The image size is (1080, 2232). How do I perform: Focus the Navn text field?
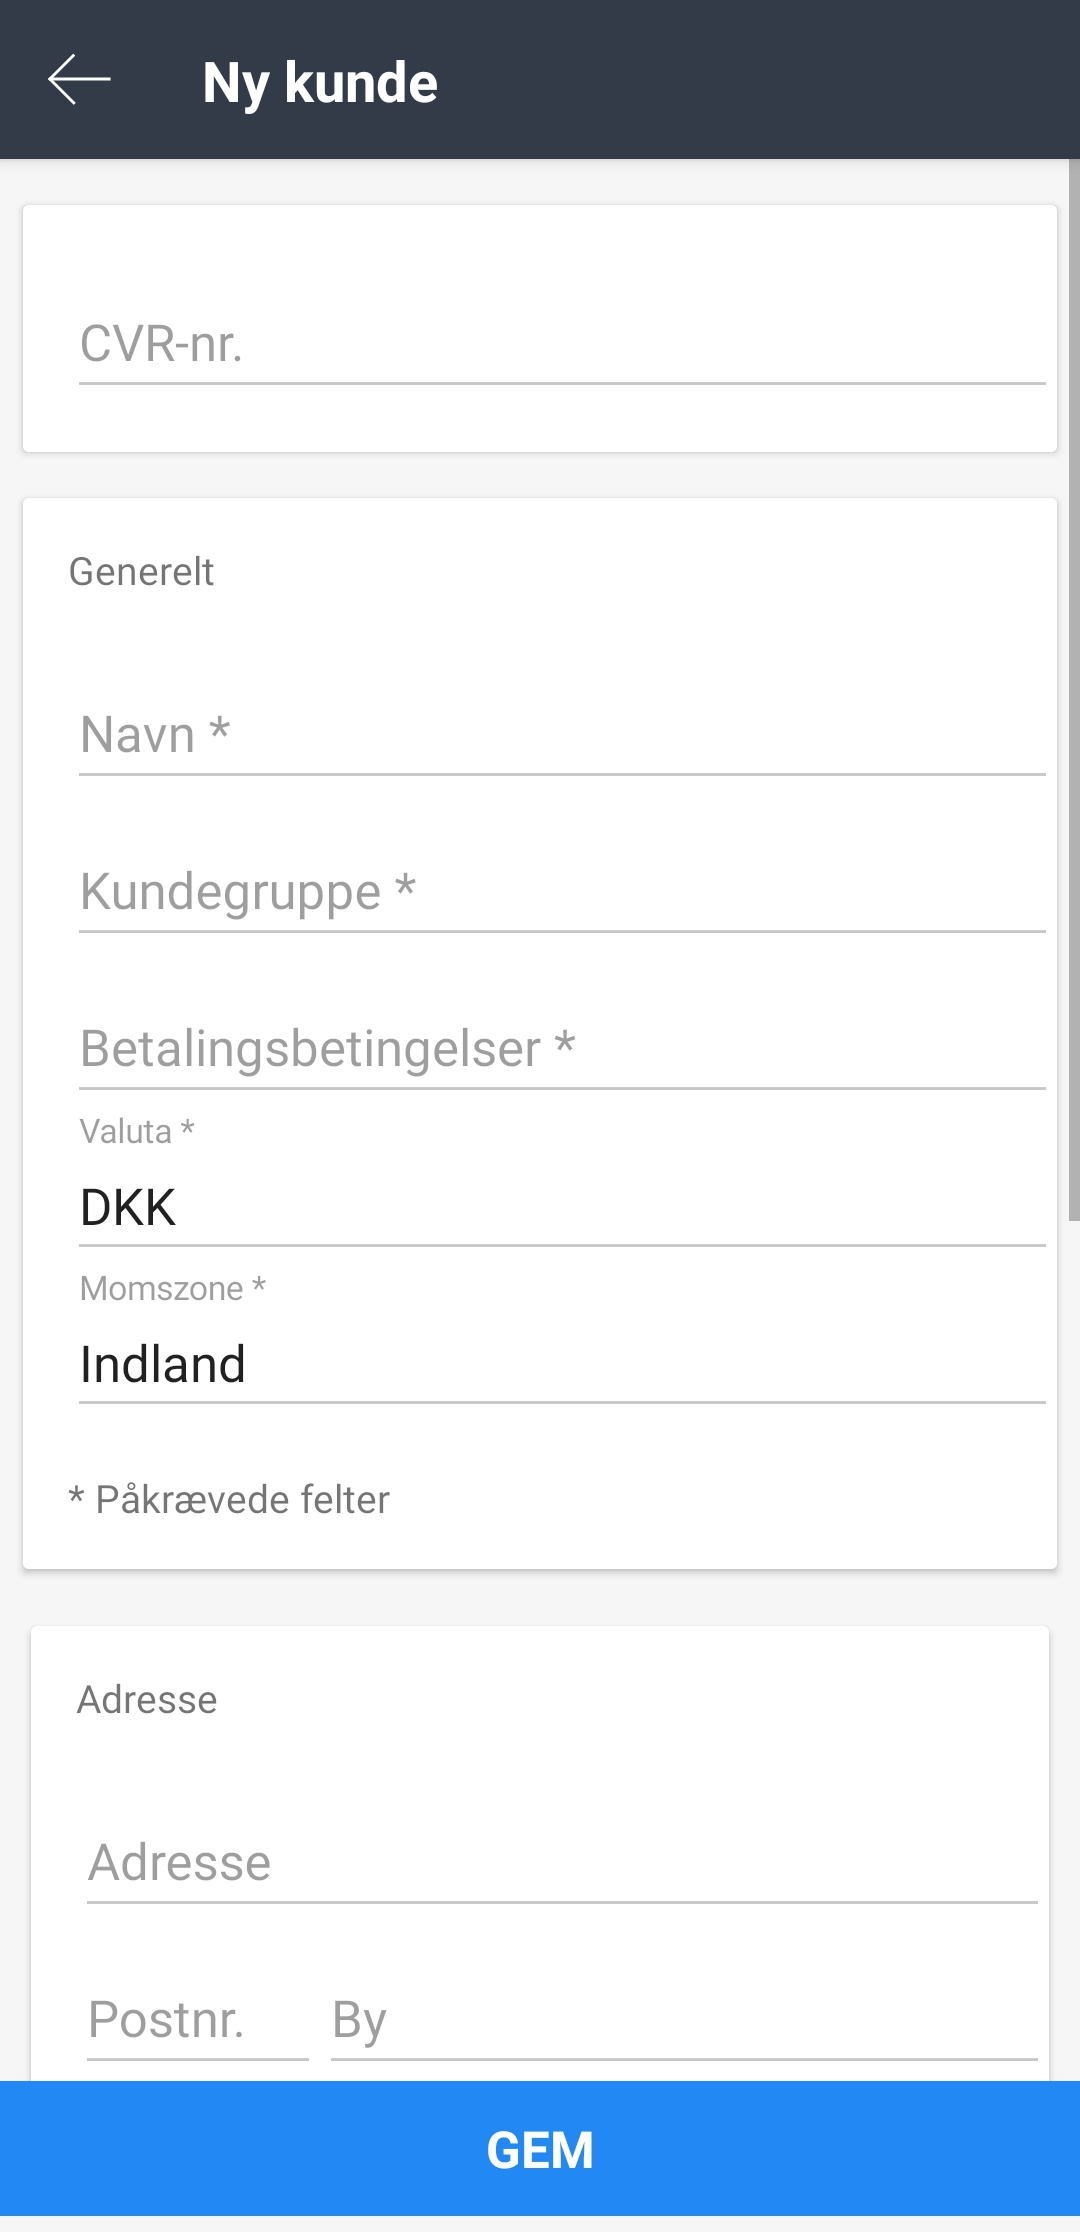click(560, 736)
